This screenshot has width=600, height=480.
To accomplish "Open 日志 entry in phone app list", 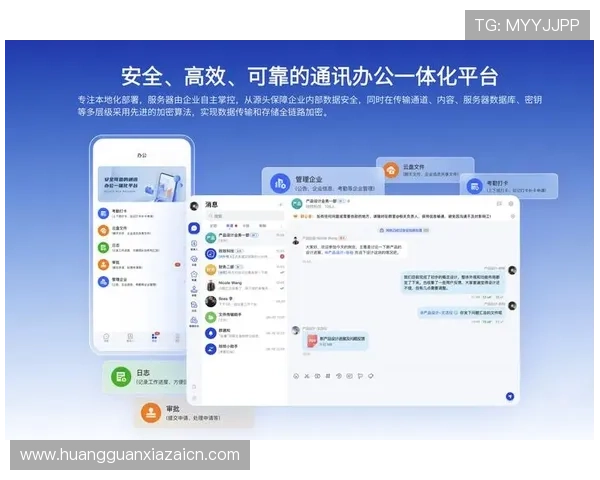I will click(x=140, y=248).
